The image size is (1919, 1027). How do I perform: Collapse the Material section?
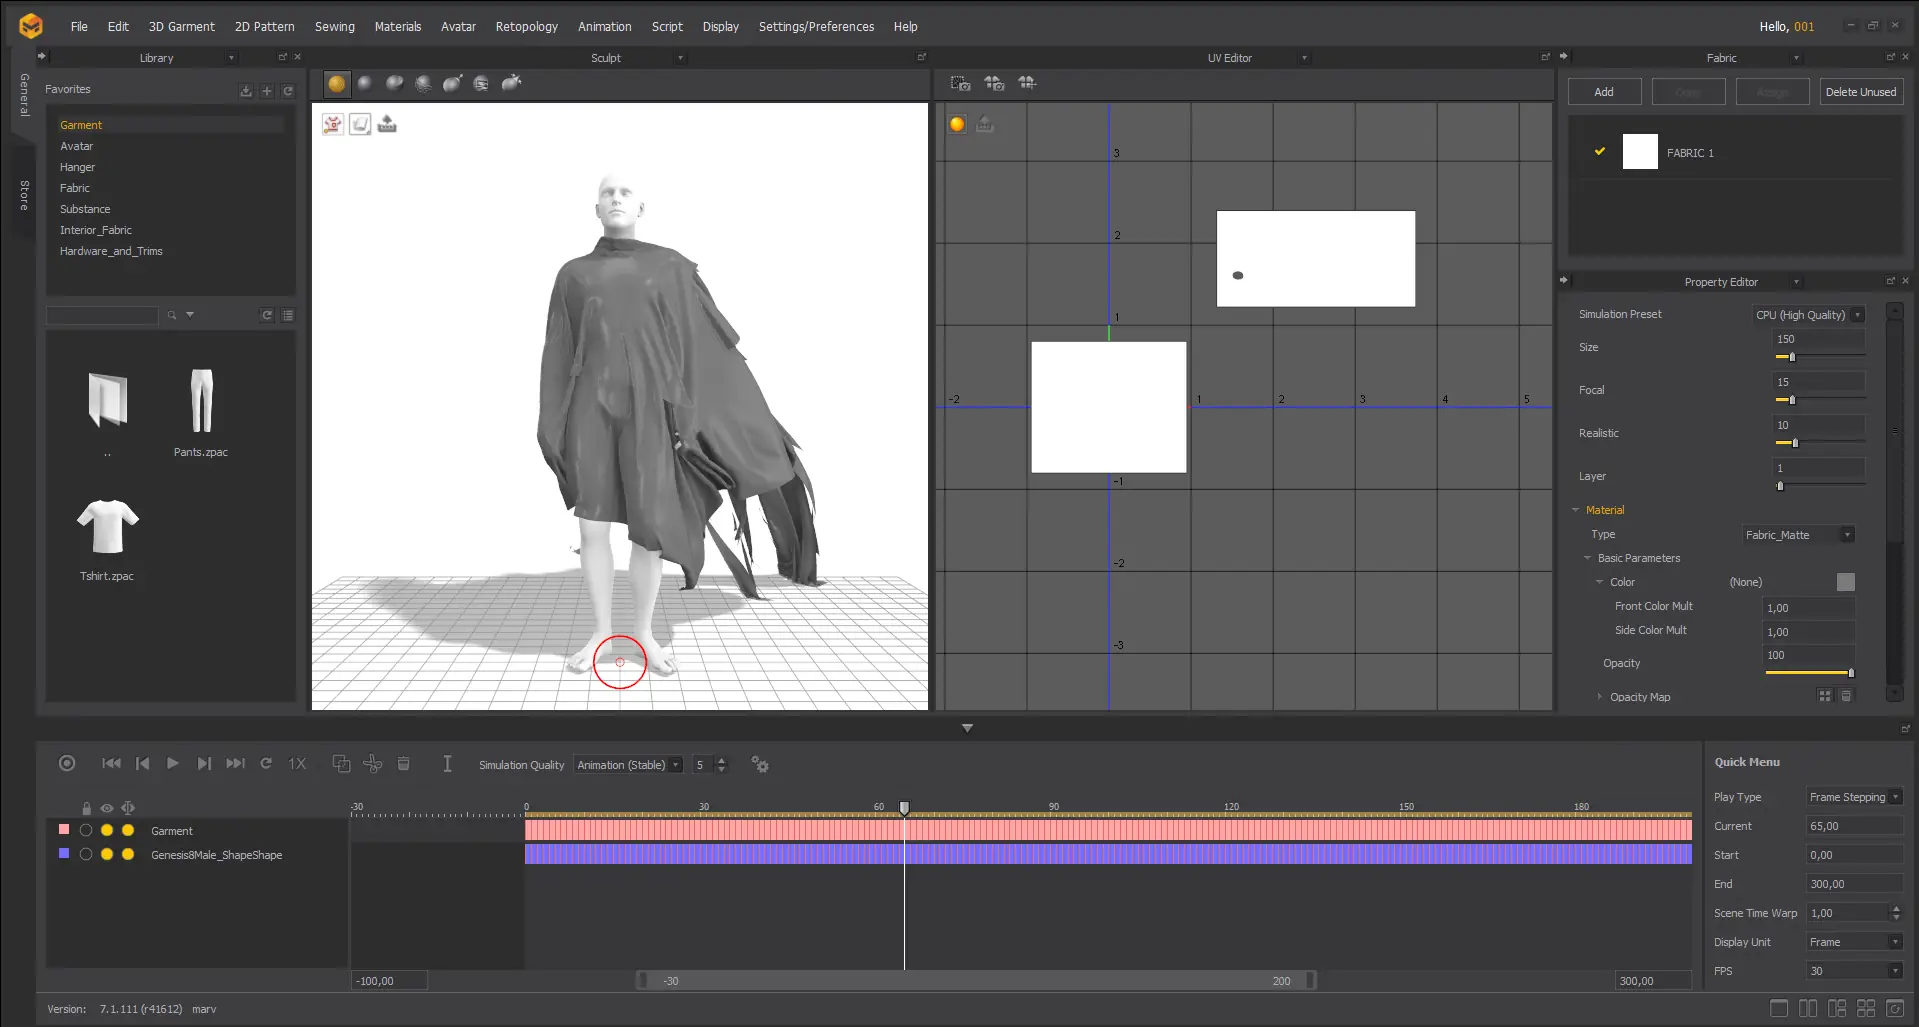click(x=1576, y=510)
